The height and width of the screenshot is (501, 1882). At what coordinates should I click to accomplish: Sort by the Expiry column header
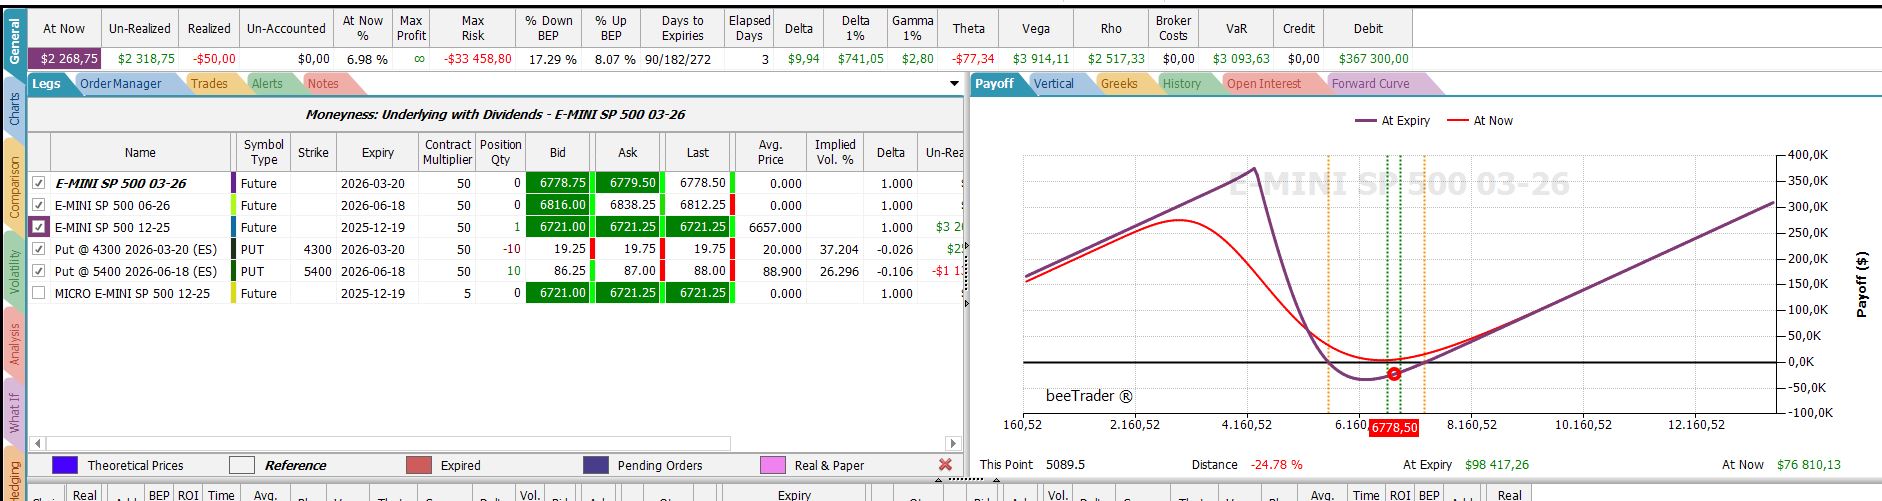[x=377, y=153]
